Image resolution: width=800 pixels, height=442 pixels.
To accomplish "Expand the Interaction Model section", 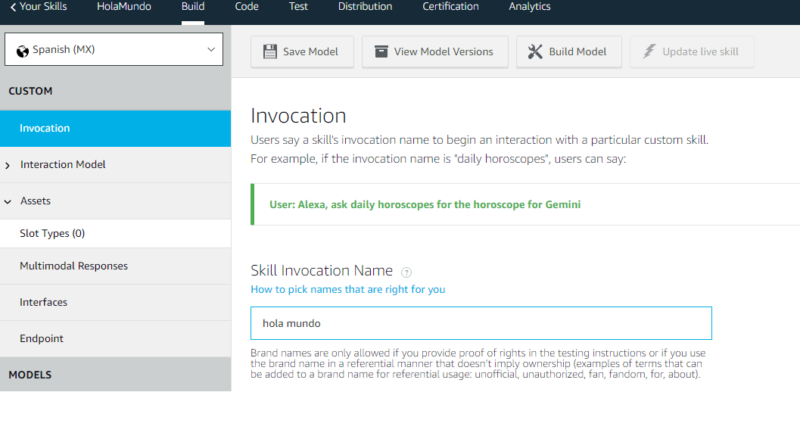I will coord(9,165).
